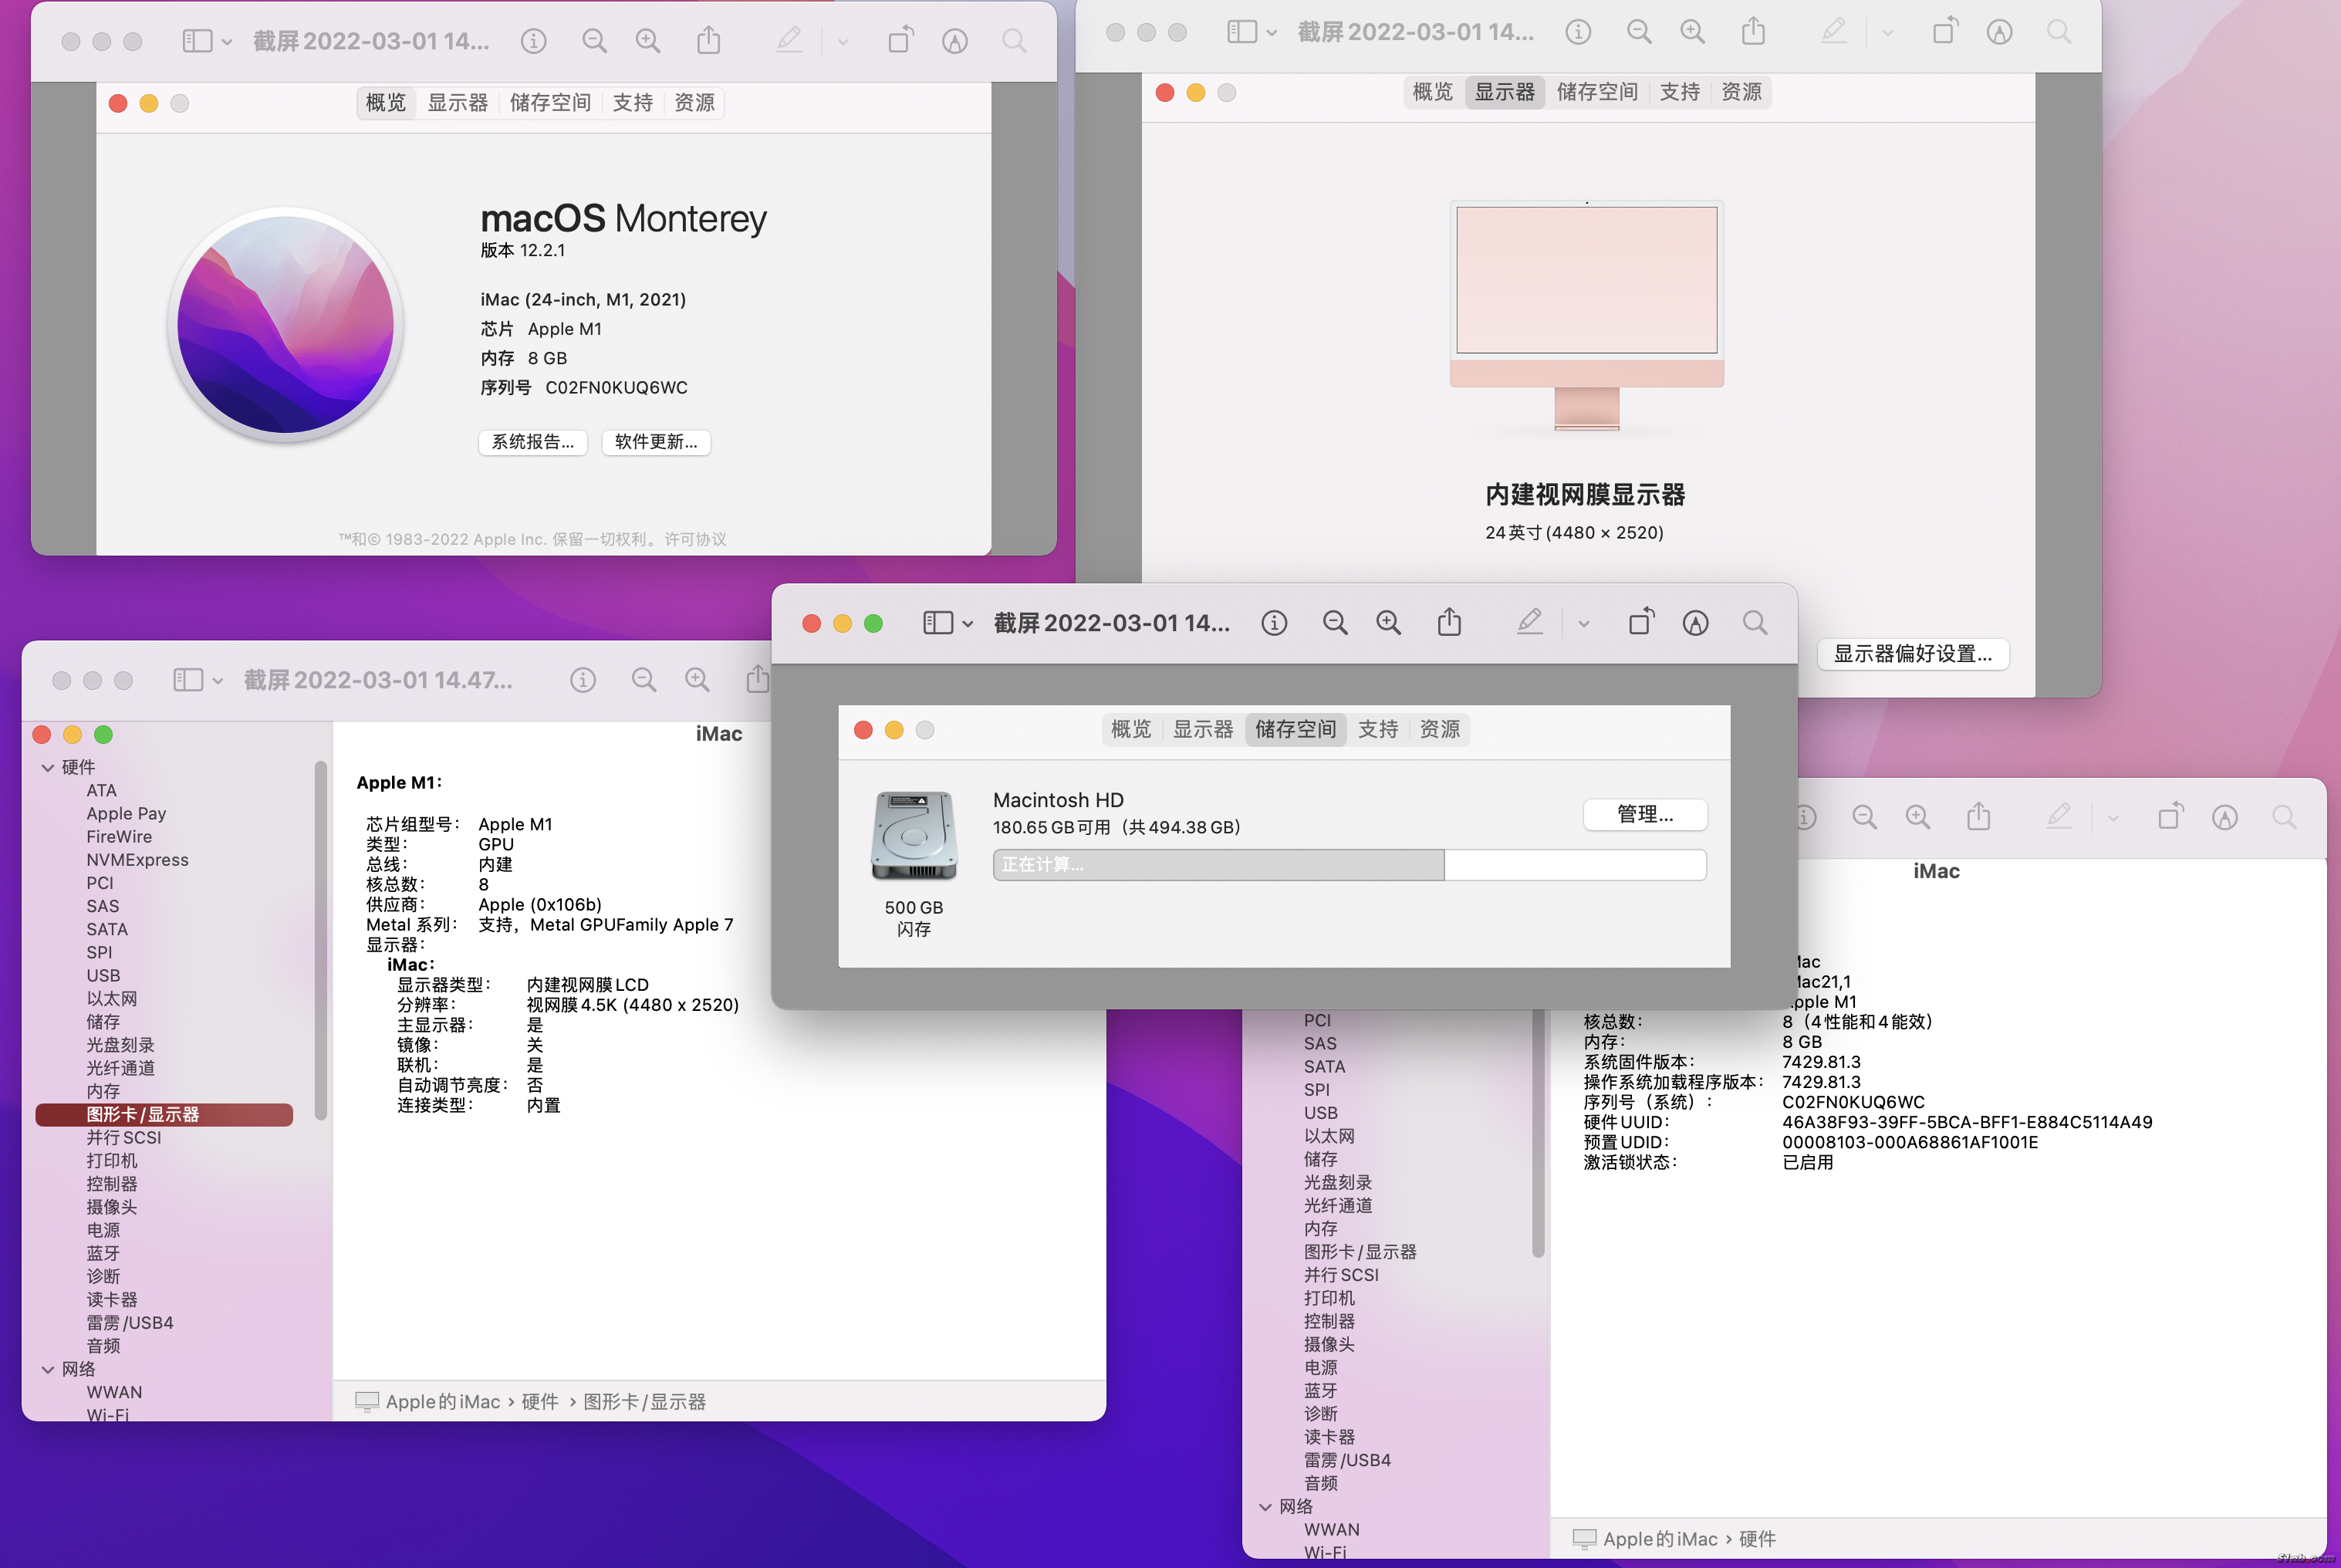Click markup toolbar icon in front storage Preview window

click(1695, 623)
